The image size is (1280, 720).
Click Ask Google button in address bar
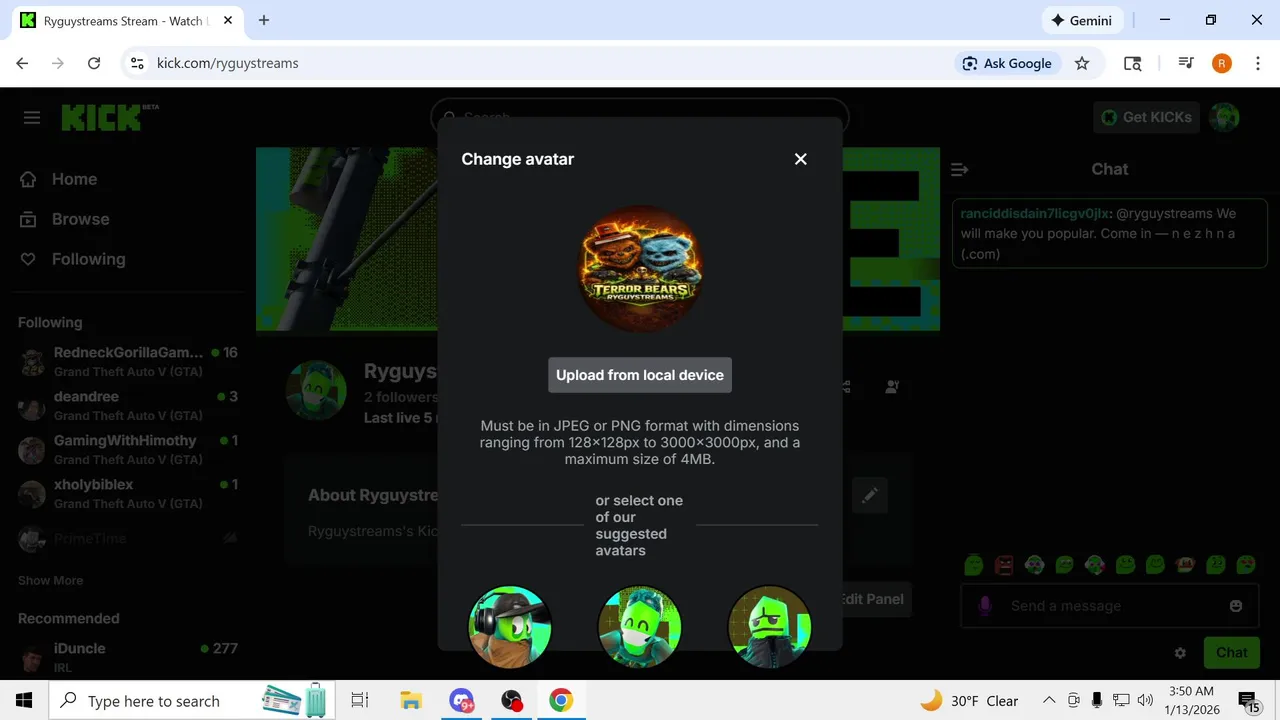[x=1007, y=63]
